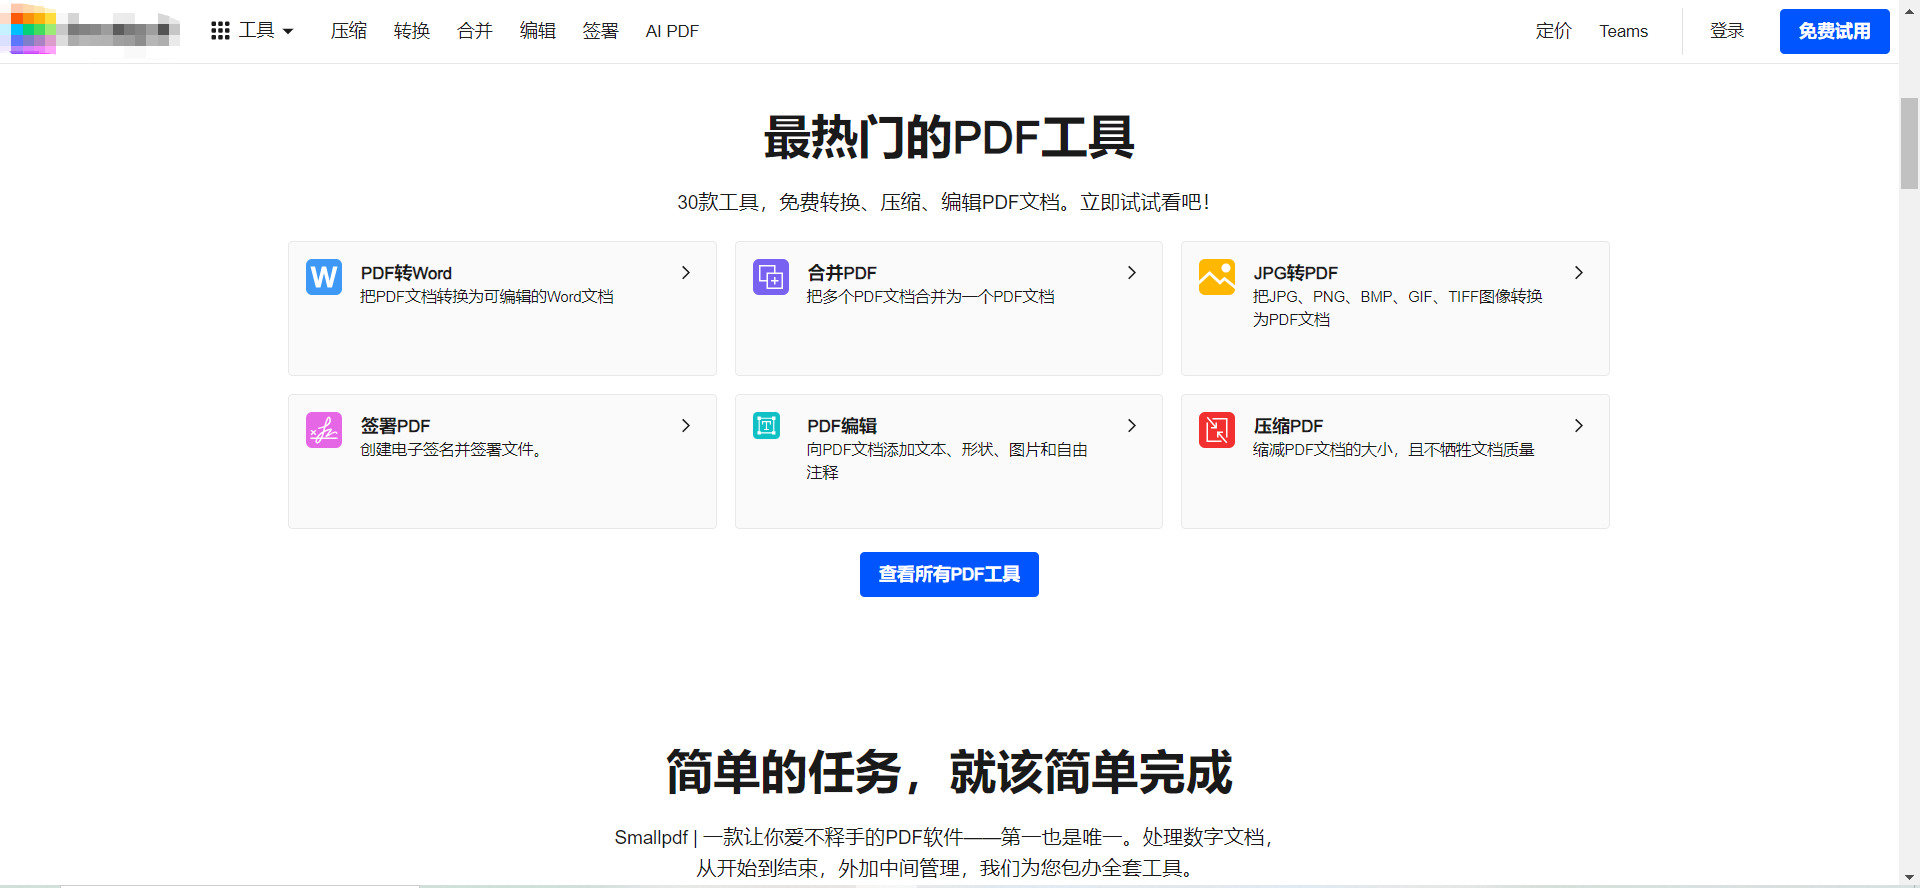The height and width of the screenshot is (888, 1920).
Task: Go to the 定价 page
Action: 1554,31
